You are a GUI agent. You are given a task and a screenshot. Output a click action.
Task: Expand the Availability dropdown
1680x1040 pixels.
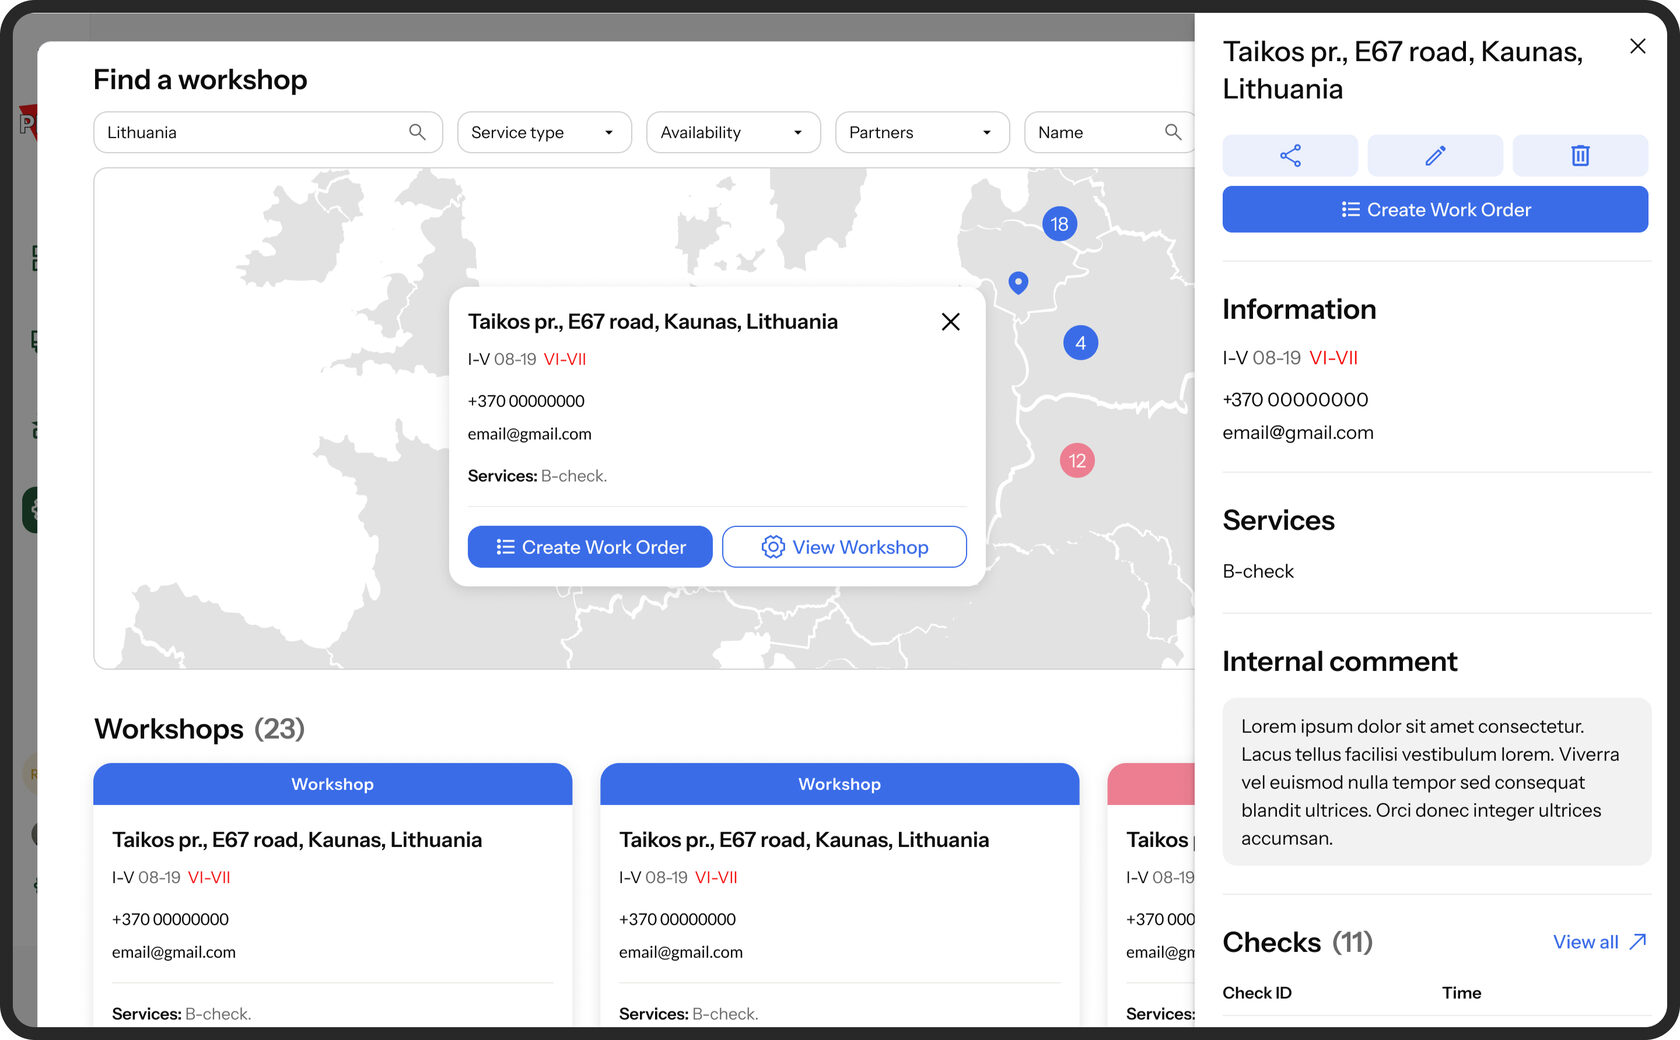[733, 132]
